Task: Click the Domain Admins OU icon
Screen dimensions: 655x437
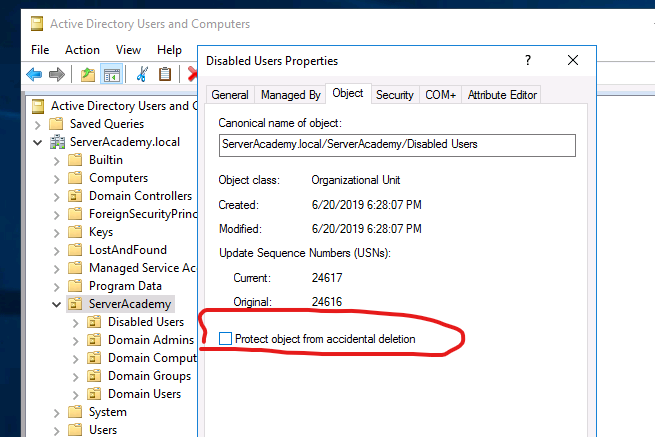Action: (94, 340)
